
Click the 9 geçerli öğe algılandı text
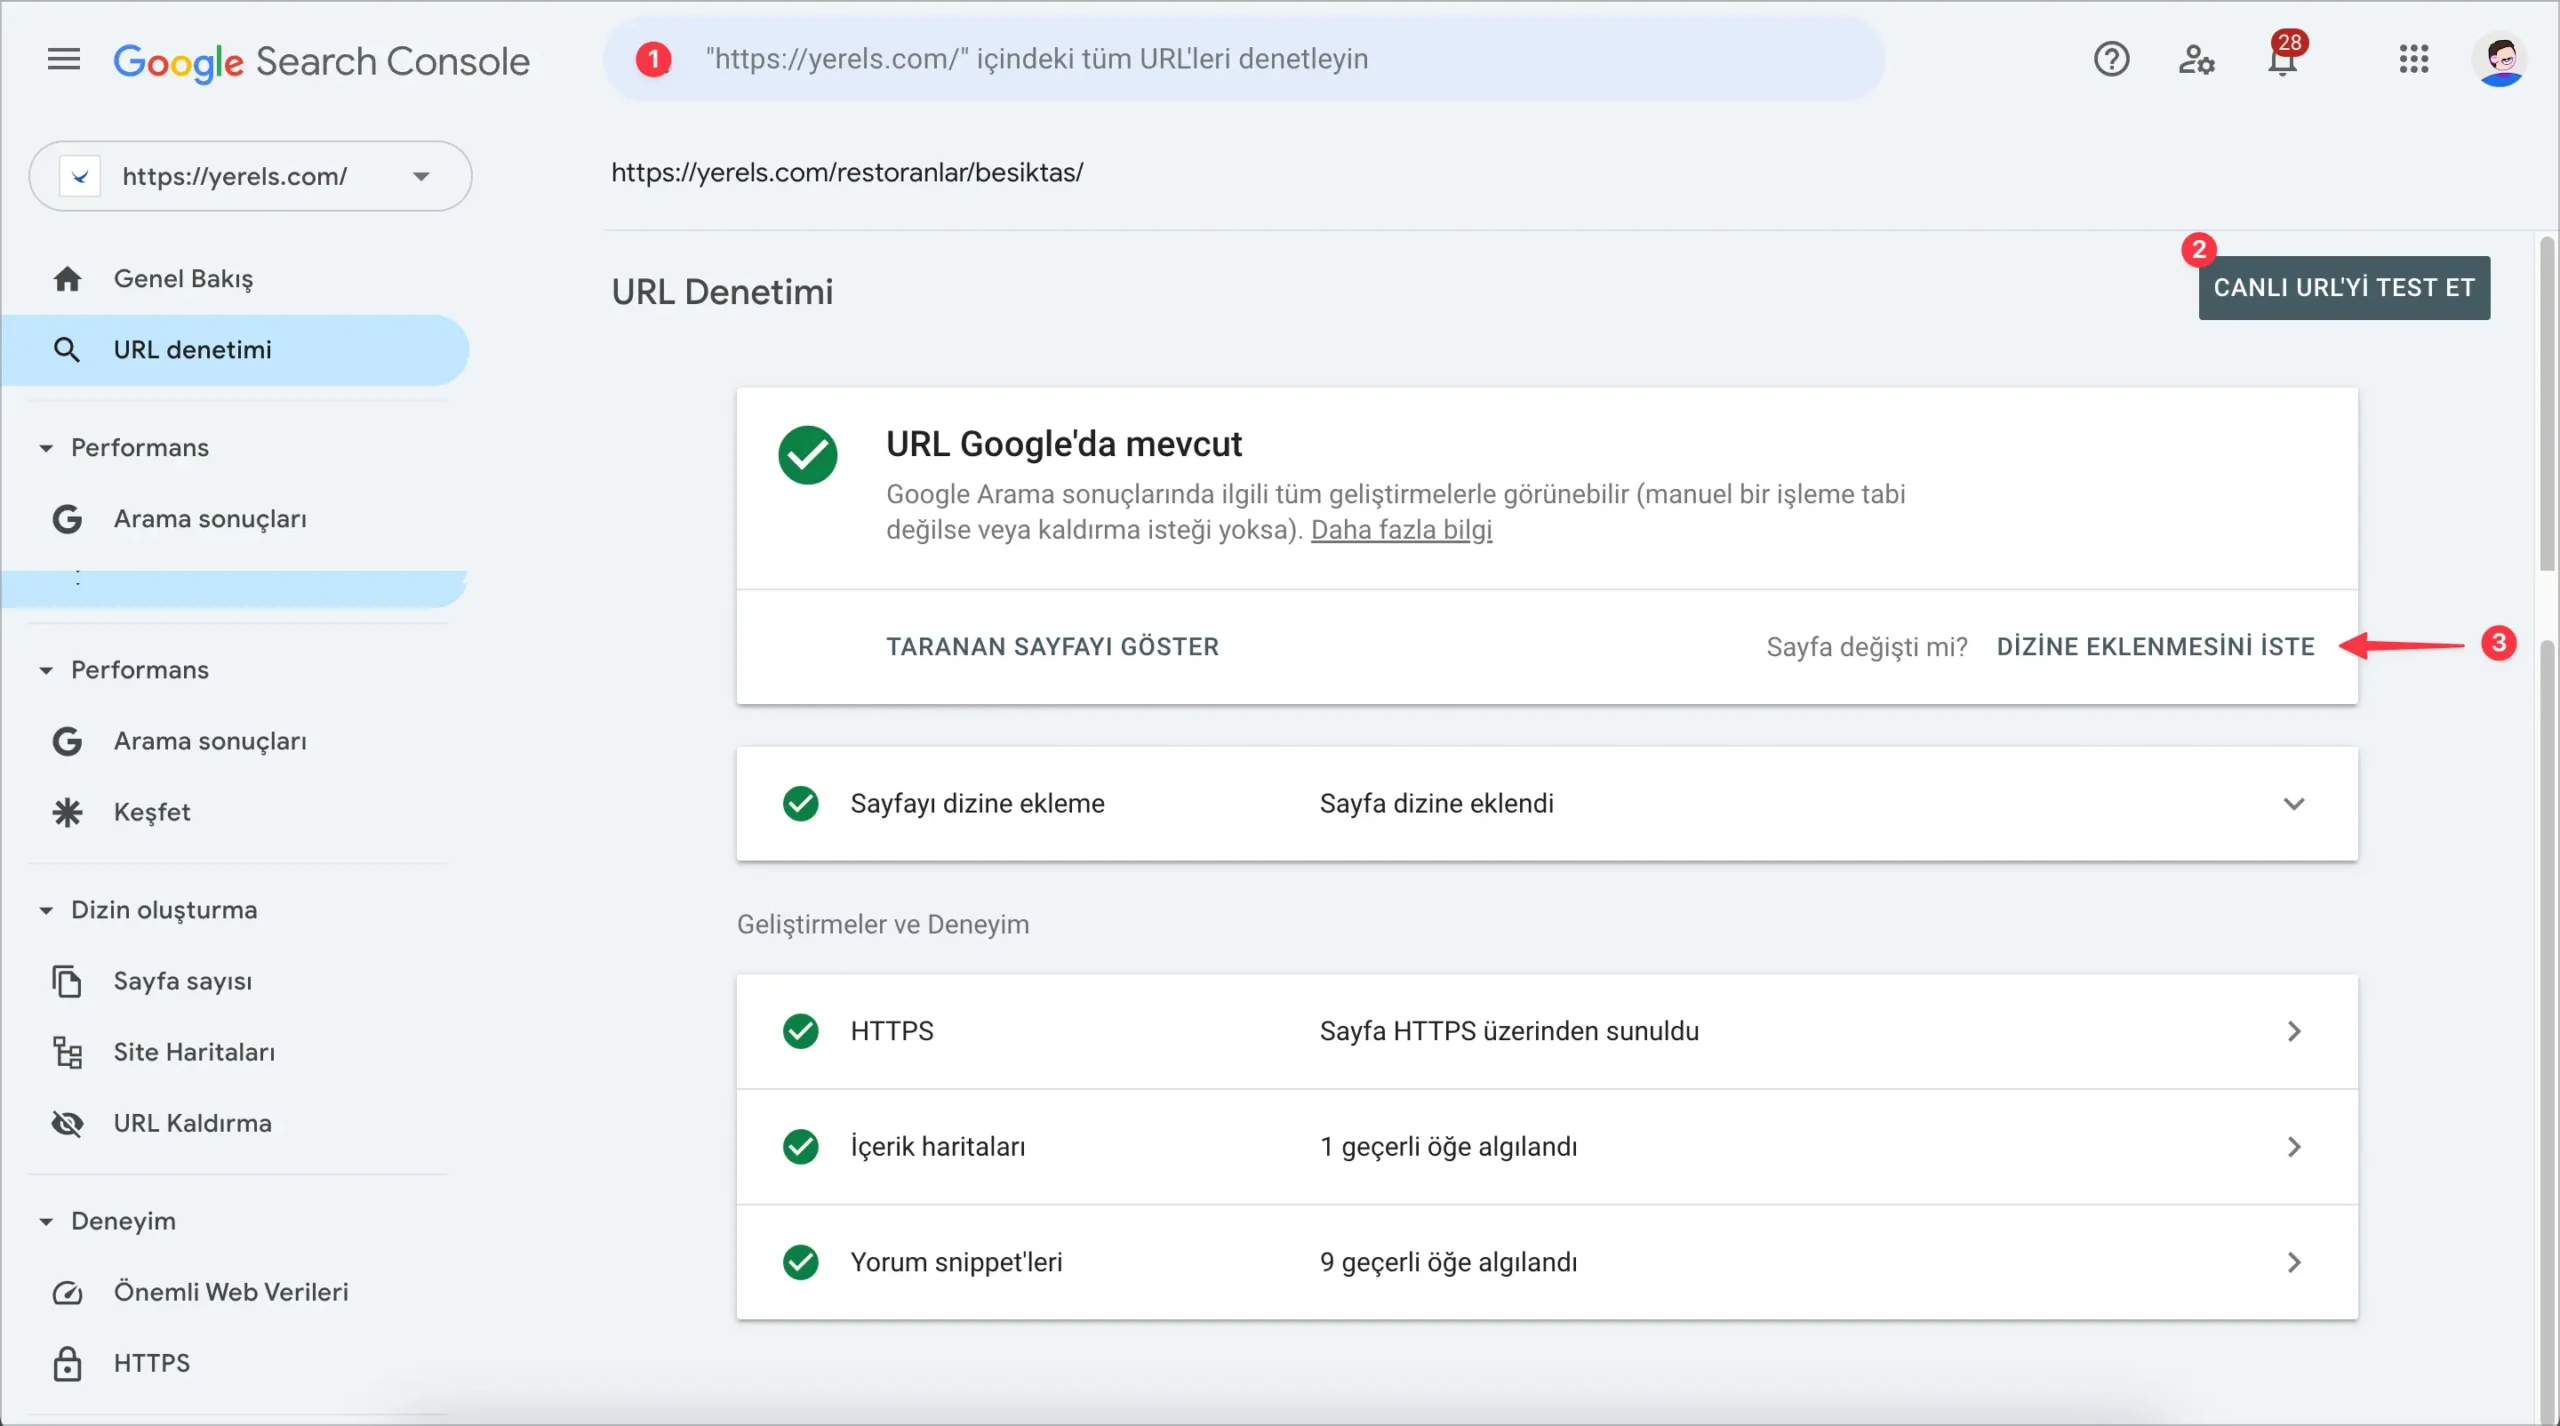coord(1448,1262)
